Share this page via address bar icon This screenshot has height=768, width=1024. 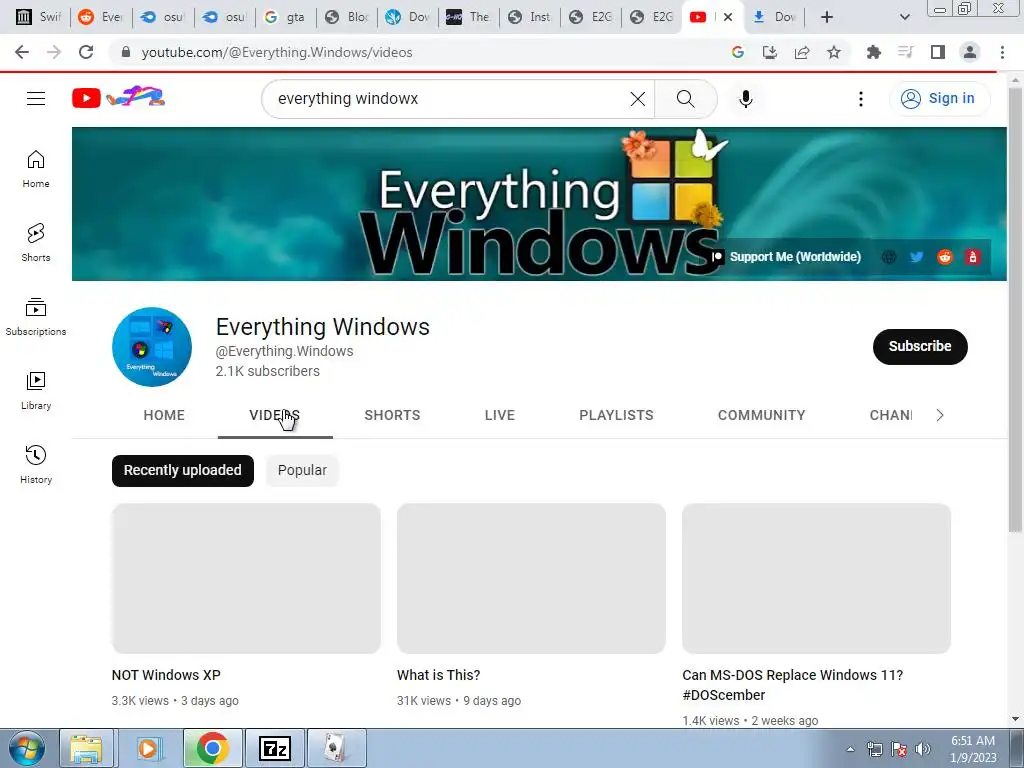pyautogui.click(x=802, y=52)
